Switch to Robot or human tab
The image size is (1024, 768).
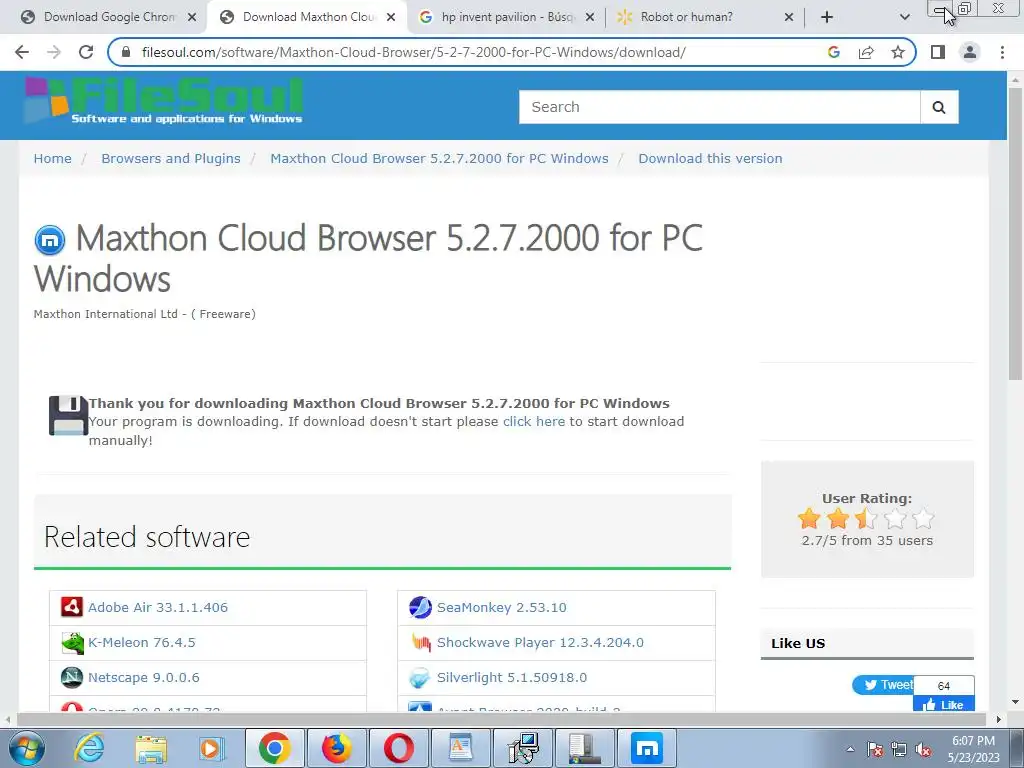click(x=686, y=17)
